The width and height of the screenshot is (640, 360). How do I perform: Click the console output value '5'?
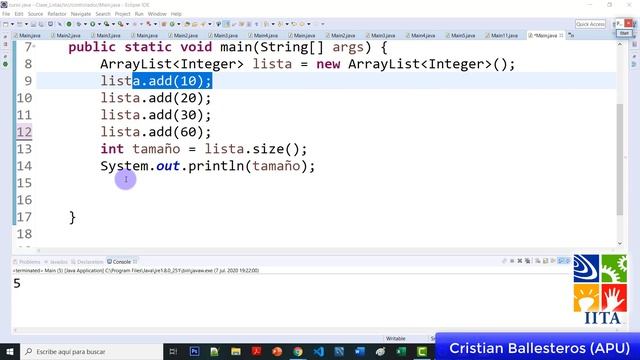[x=17, y=283]
